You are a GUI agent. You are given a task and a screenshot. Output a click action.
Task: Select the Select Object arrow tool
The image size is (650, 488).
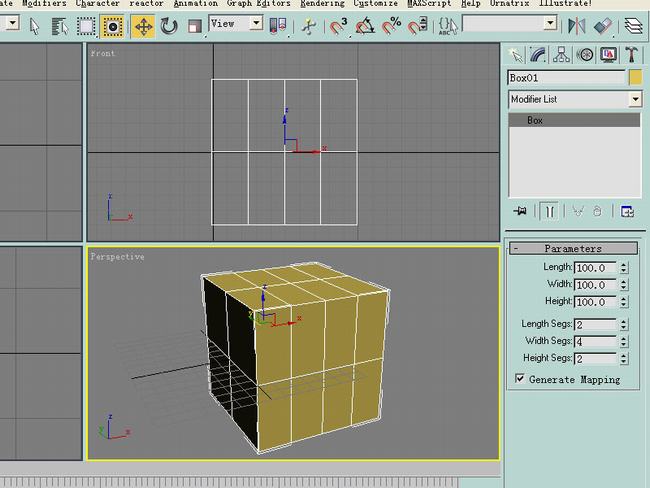(x=34, y=27)
